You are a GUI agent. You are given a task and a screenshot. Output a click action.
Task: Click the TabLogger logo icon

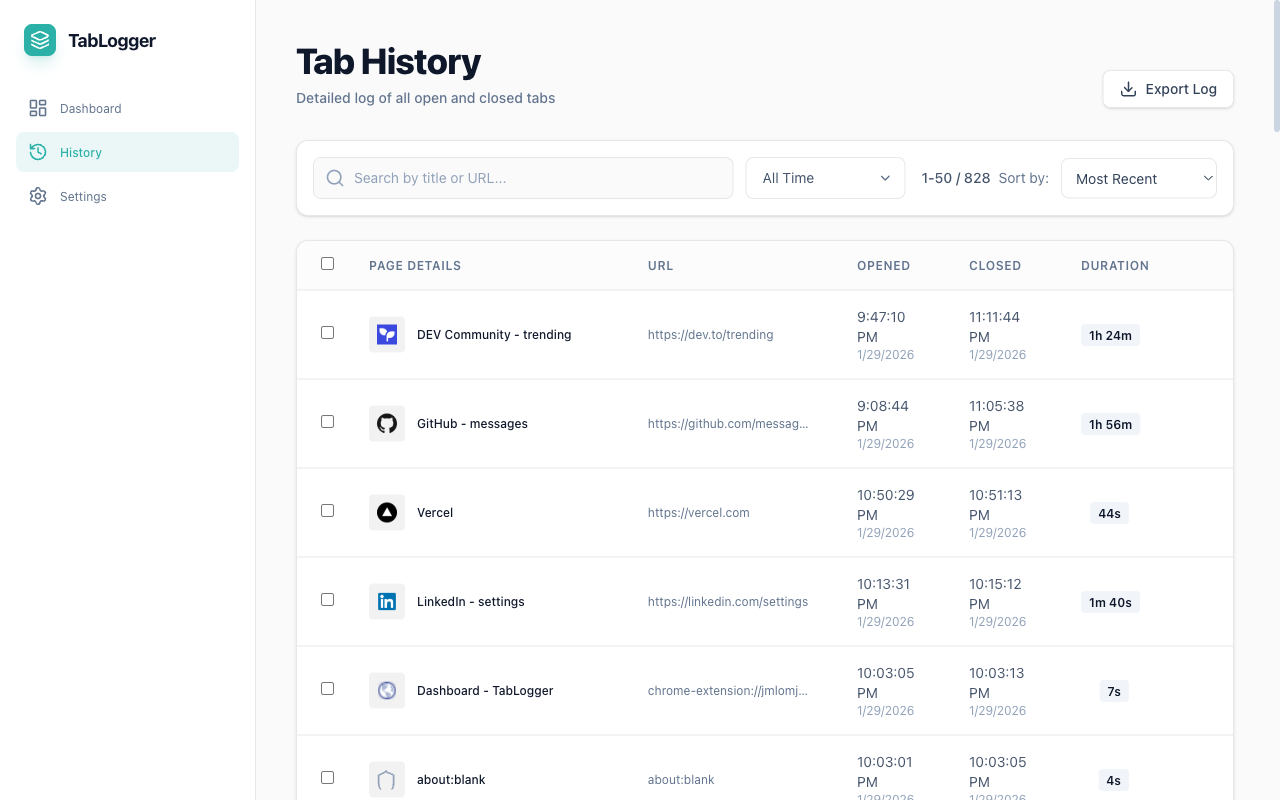(39, 40)
